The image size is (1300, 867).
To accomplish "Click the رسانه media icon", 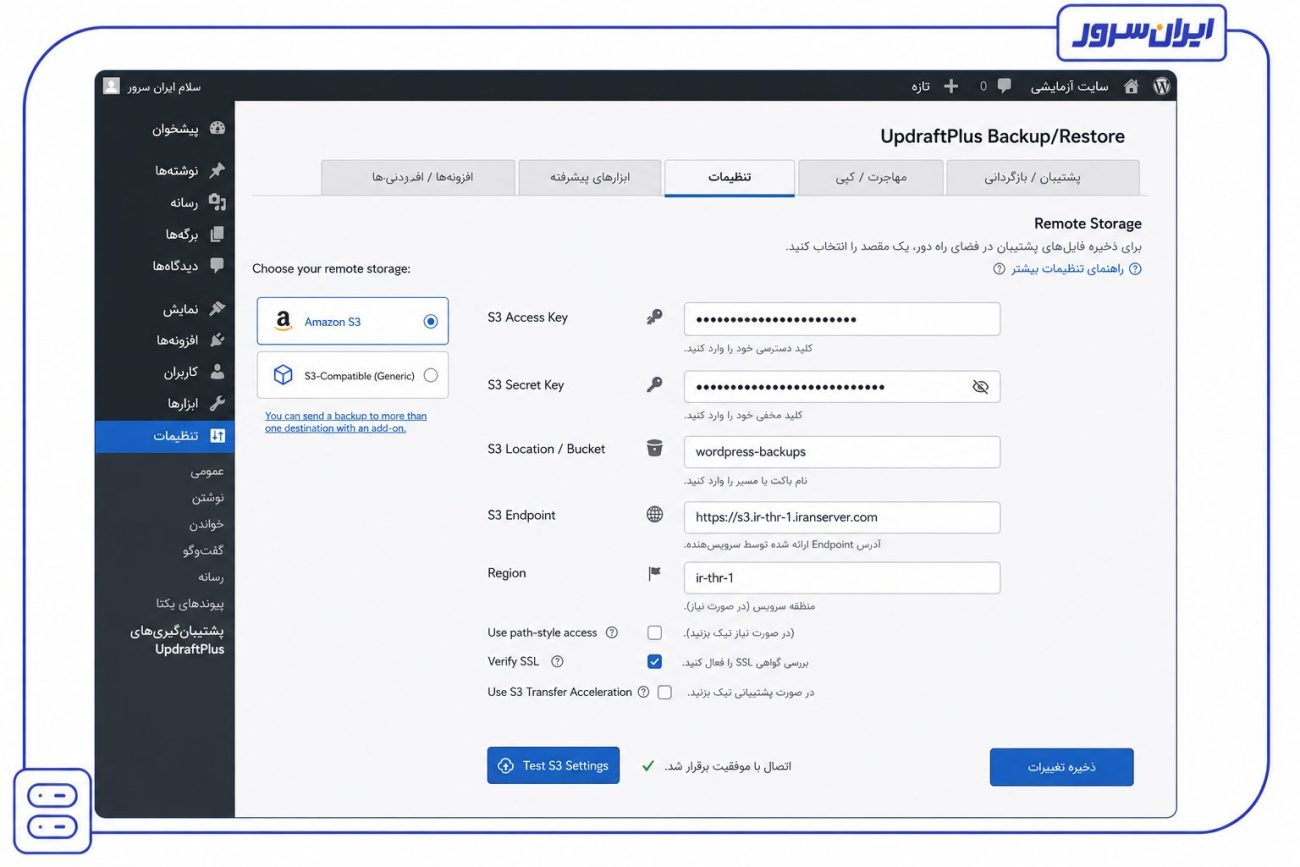I will pos(217,202).
